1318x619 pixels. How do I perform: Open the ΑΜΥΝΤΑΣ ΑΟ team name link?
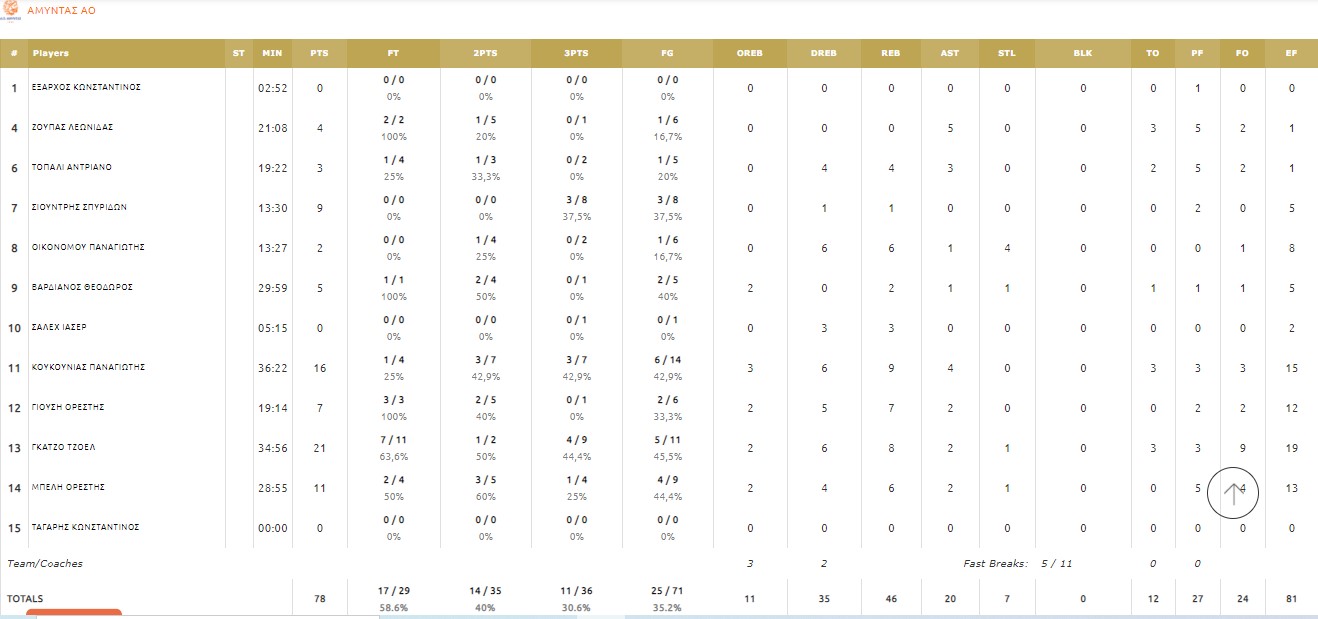coord(62,11)
